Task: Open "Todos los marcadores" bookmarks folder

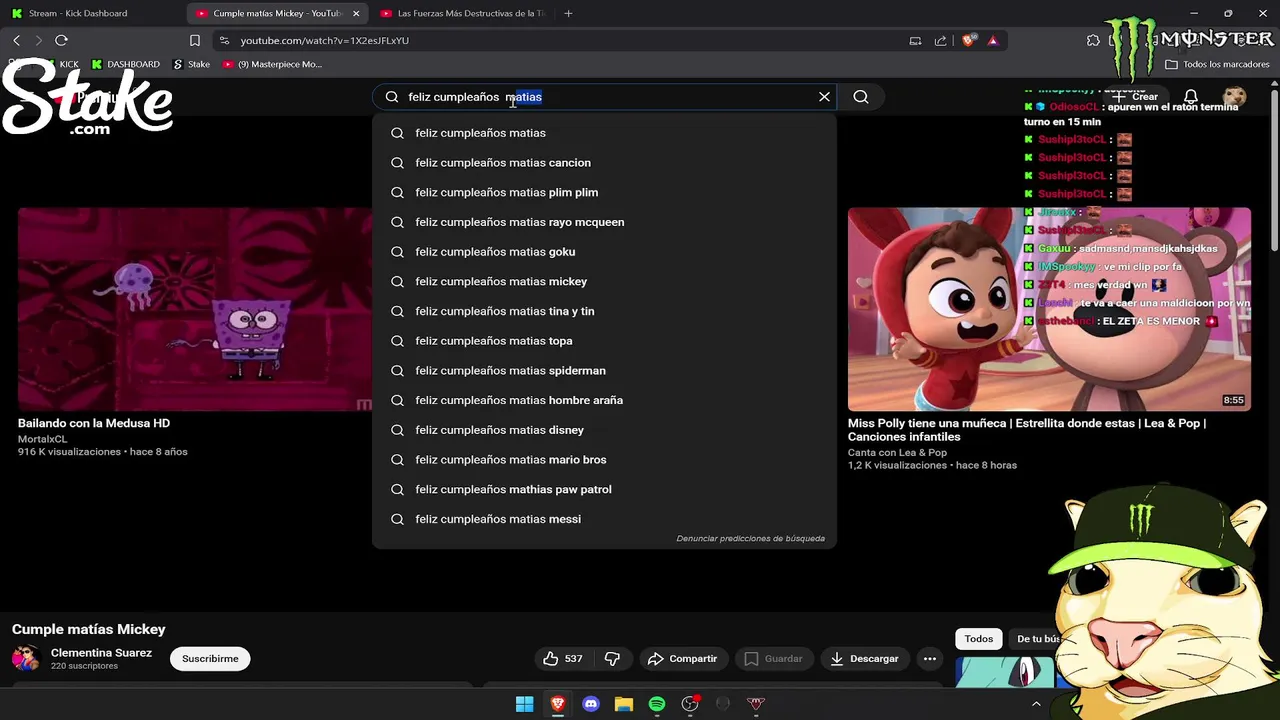Action: pos(1217,64)
